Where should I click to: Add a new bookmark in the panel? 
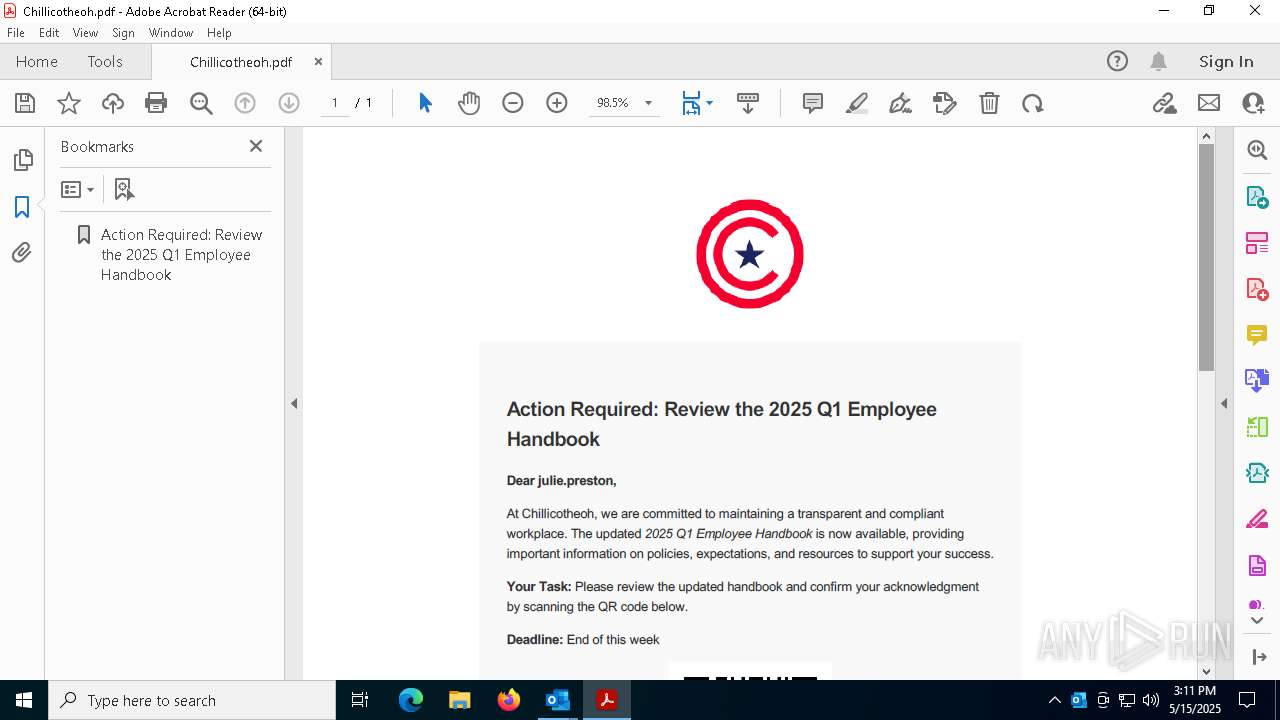pos(124,189)
